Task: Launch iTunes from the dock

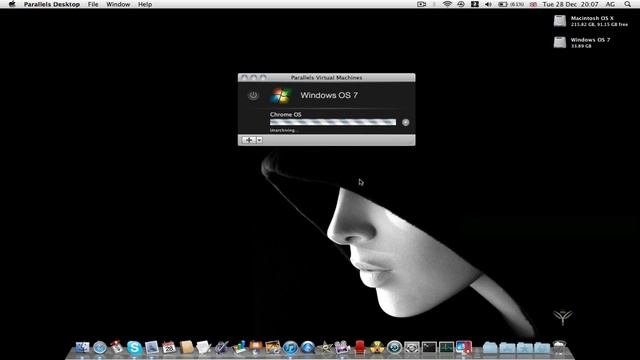Action: coord(290,347)
